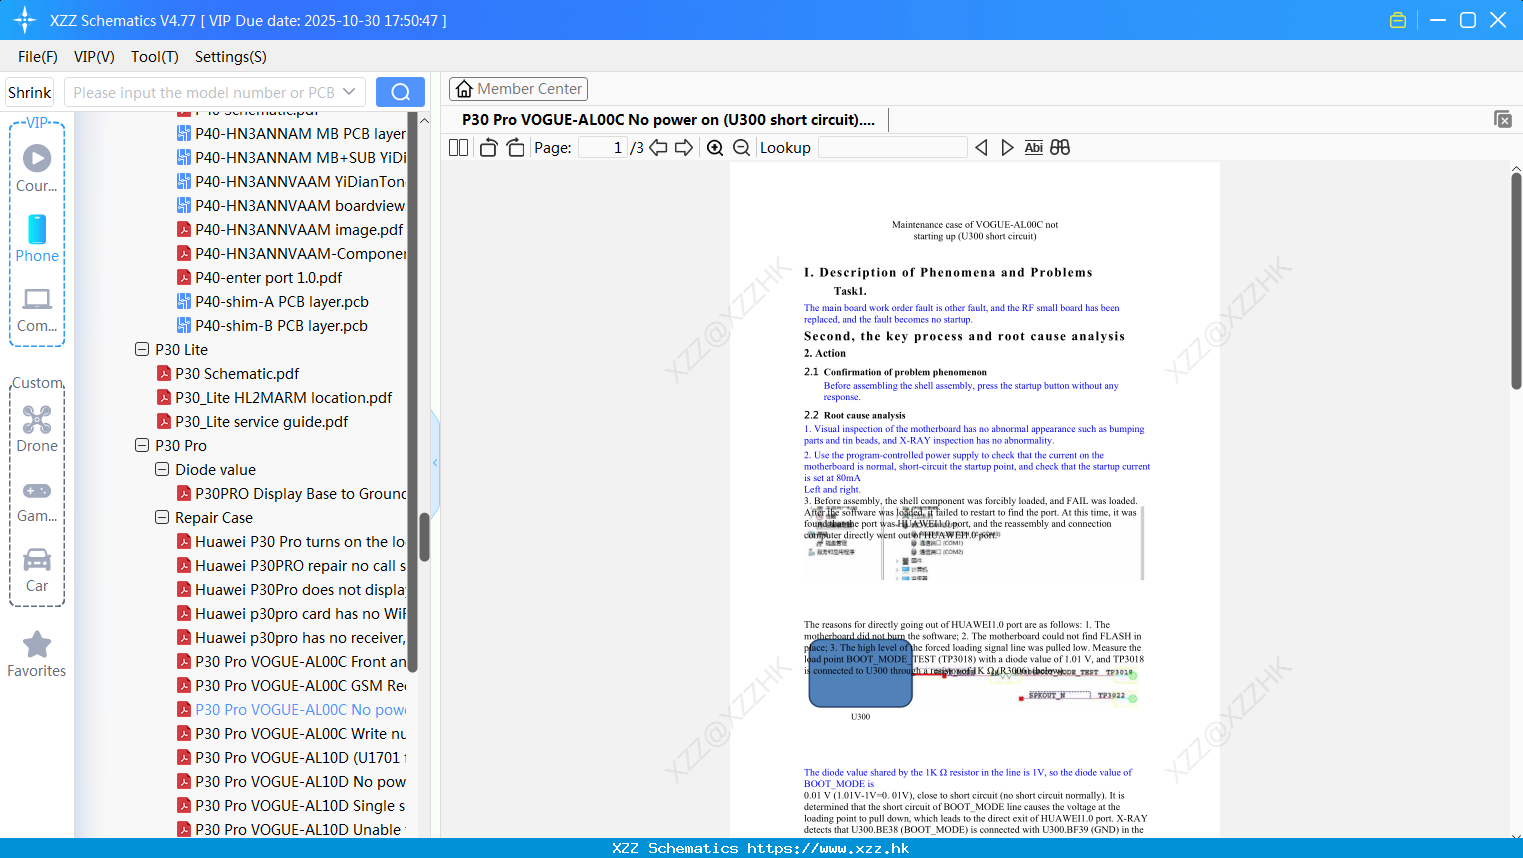The width and height of the screenshot is (1523, 858).
Task: Open P30PRO Display Base to Ground file
Action: pyautogui.click(x=291, y=493)
